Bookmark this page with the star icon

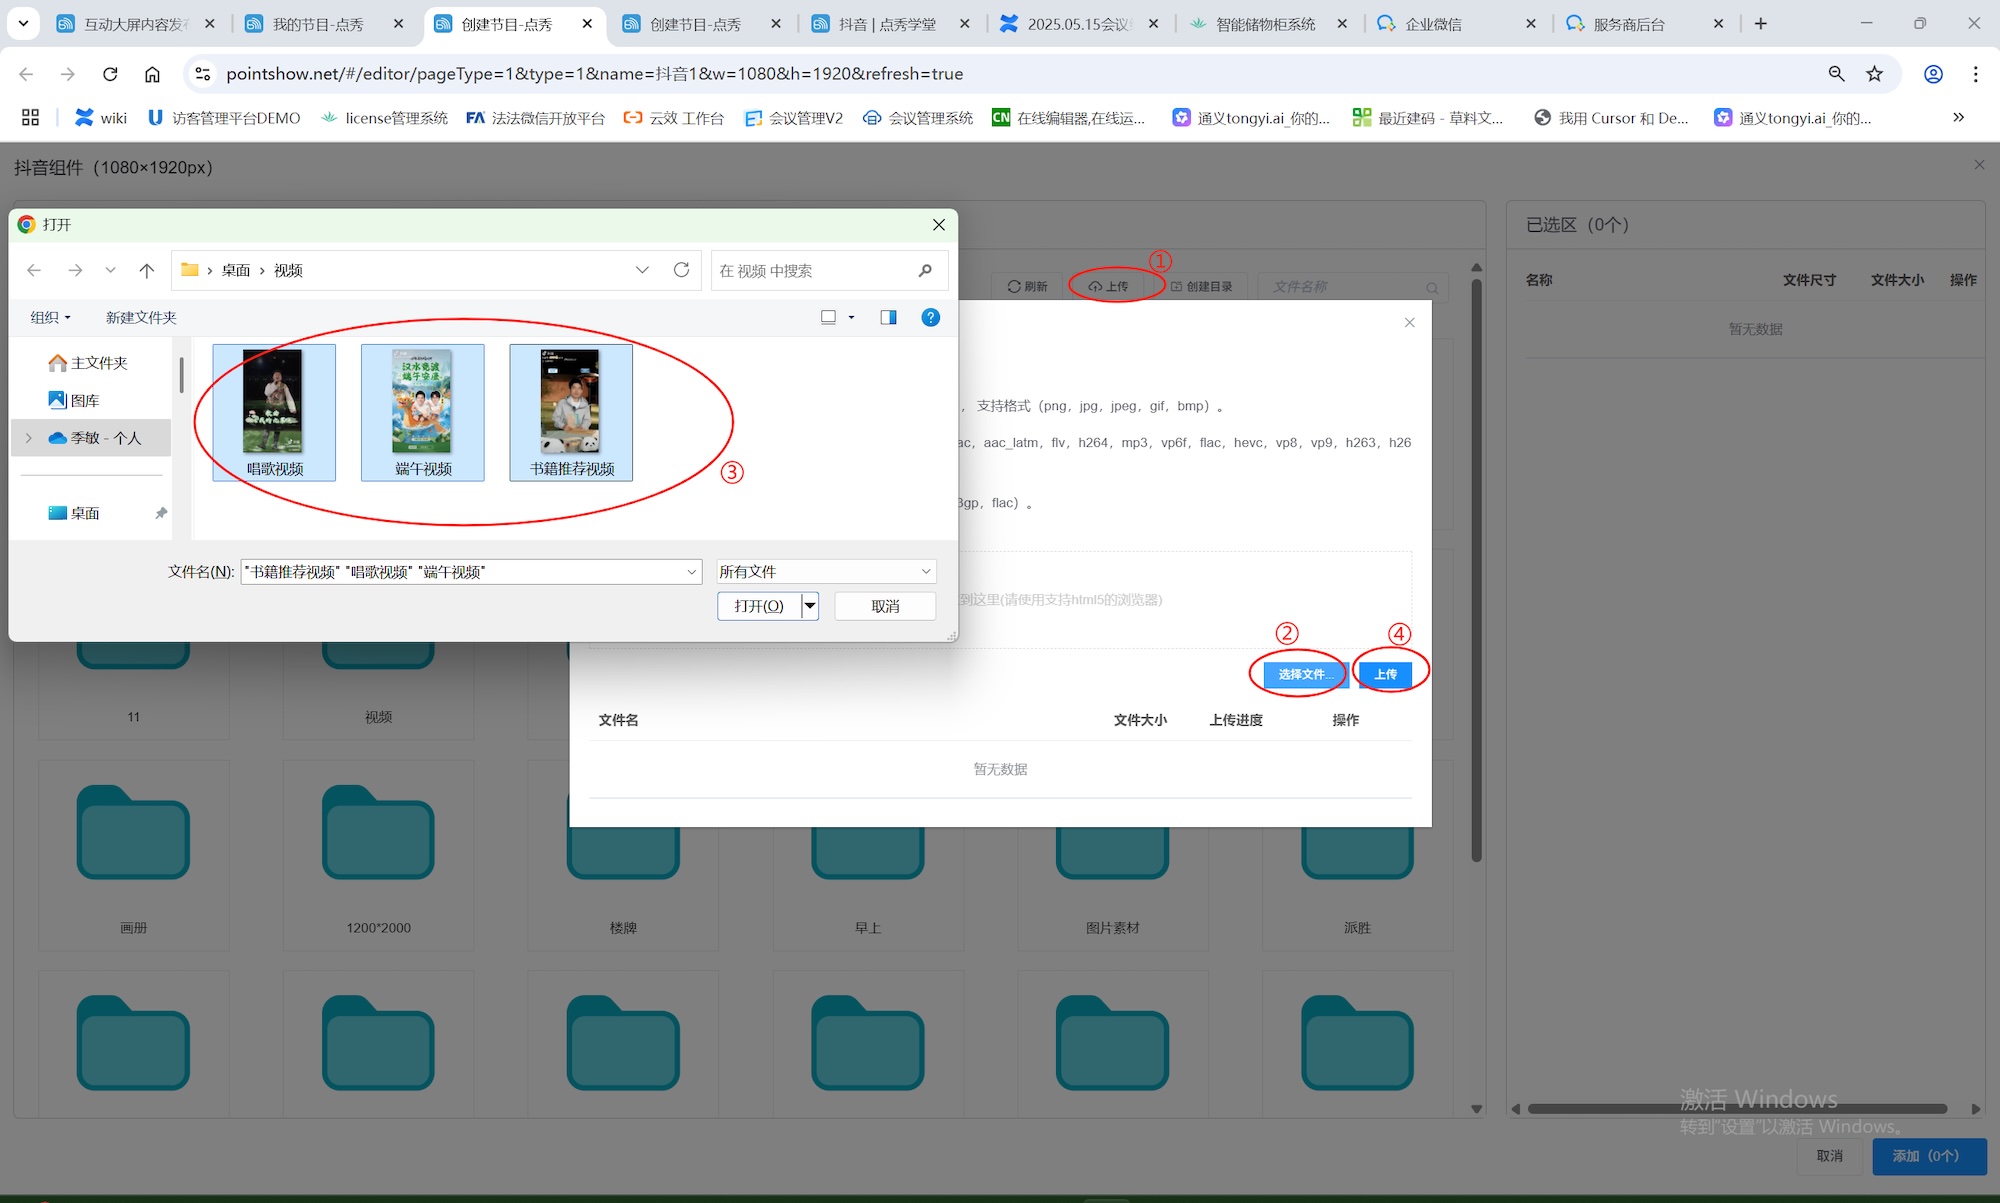pos(1874,73)
